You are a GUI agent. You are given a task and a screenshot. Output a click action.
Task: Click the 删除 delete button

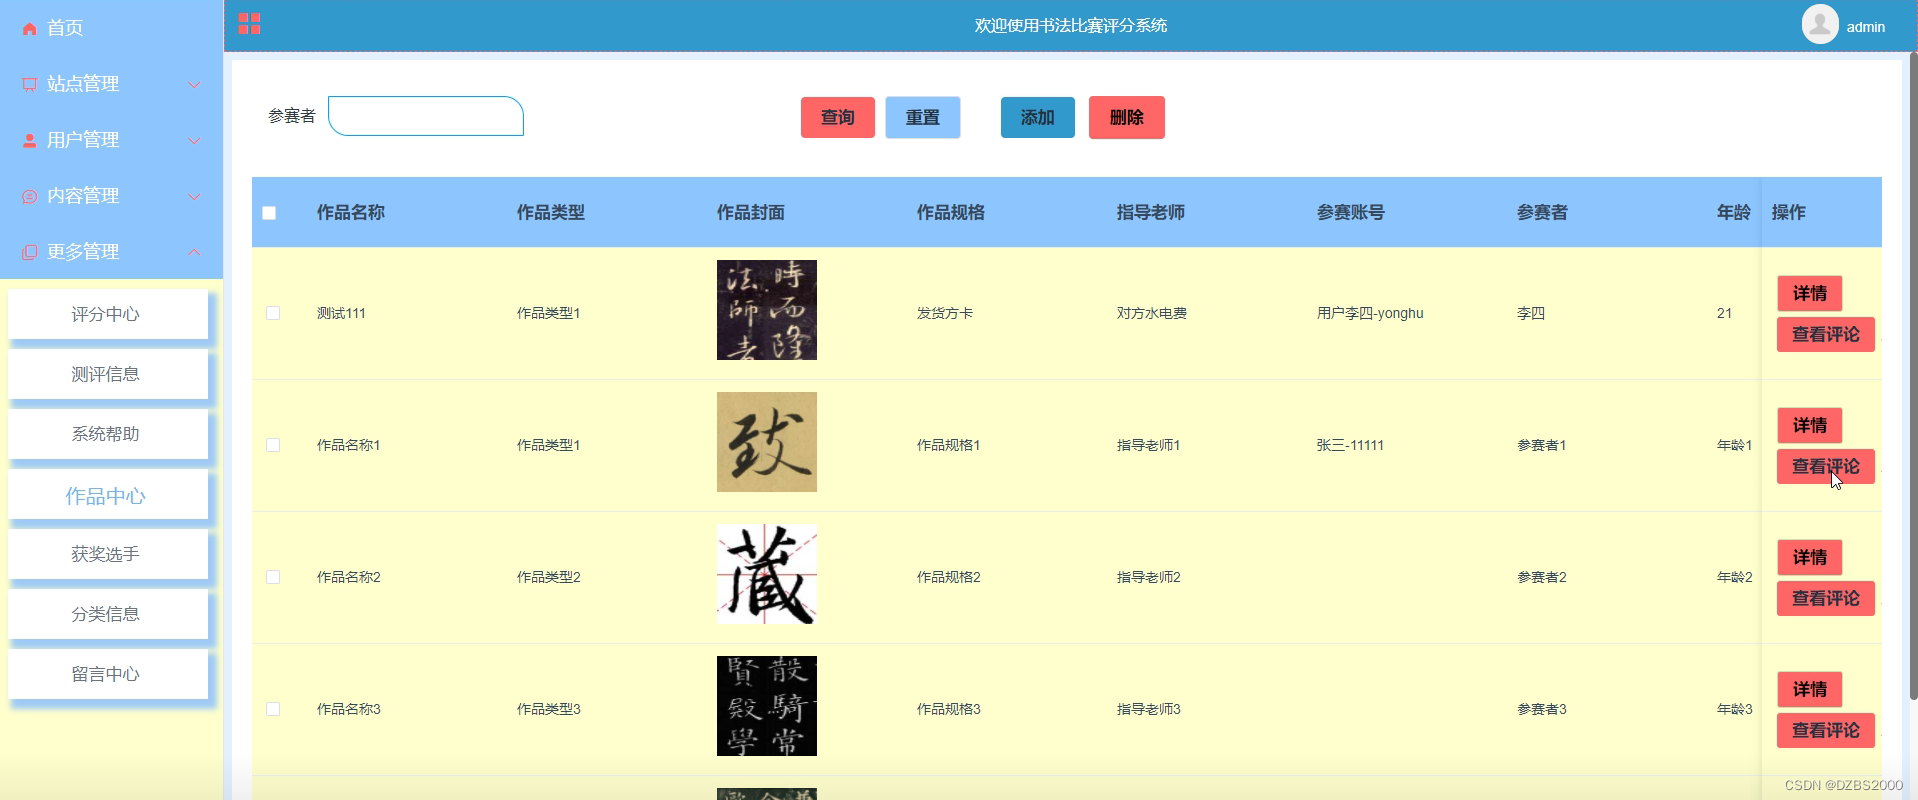click(x=1127, y=117)
